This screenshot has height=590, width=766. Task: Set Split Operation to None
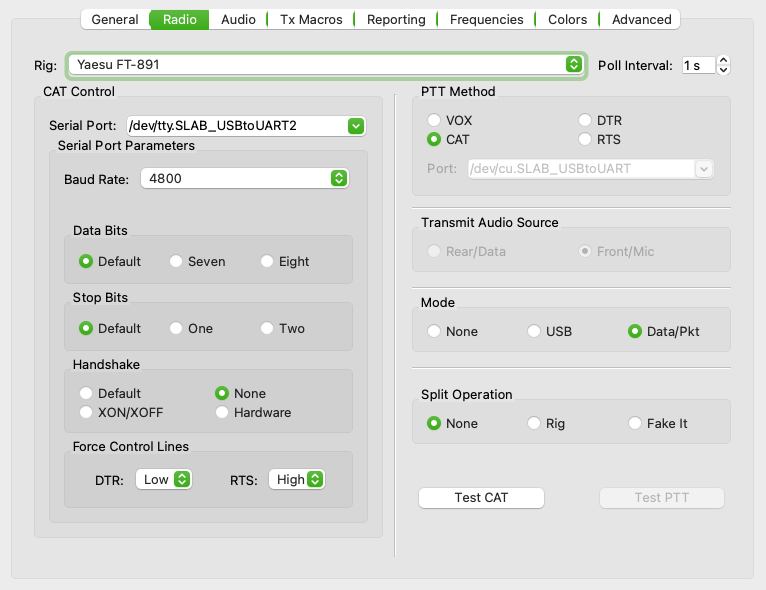click(x=452, y=423)
